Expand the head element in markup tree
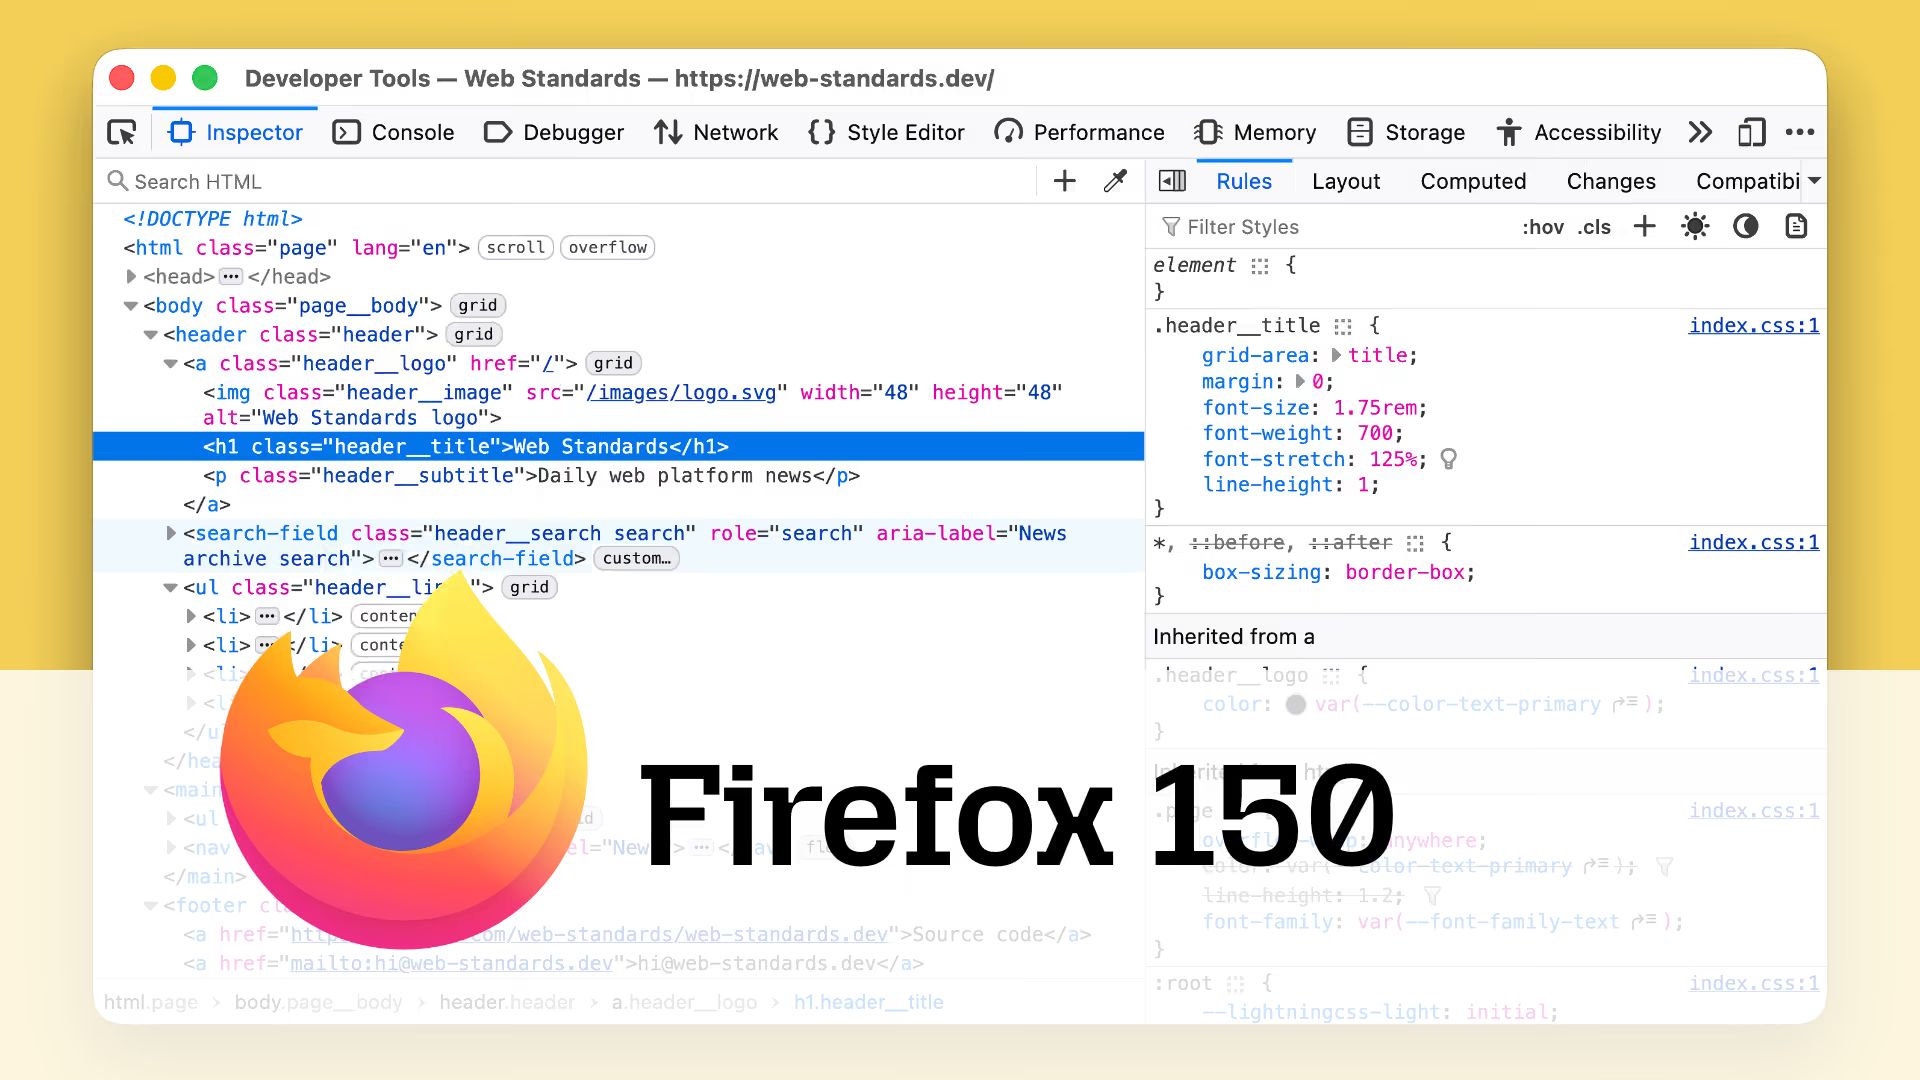 [x=131, y=276]
